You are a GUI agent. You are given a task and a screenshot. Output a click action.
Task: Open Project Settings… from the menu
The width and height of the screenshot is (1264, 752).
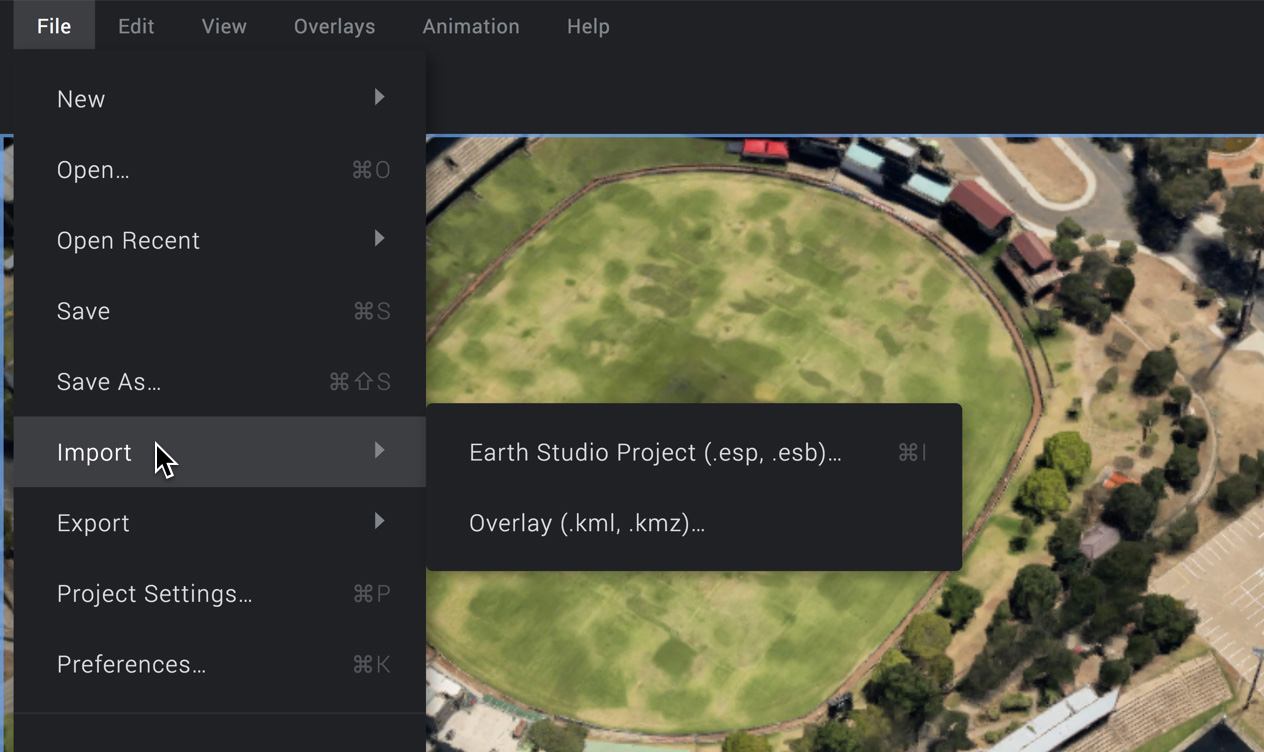point(154,594)
